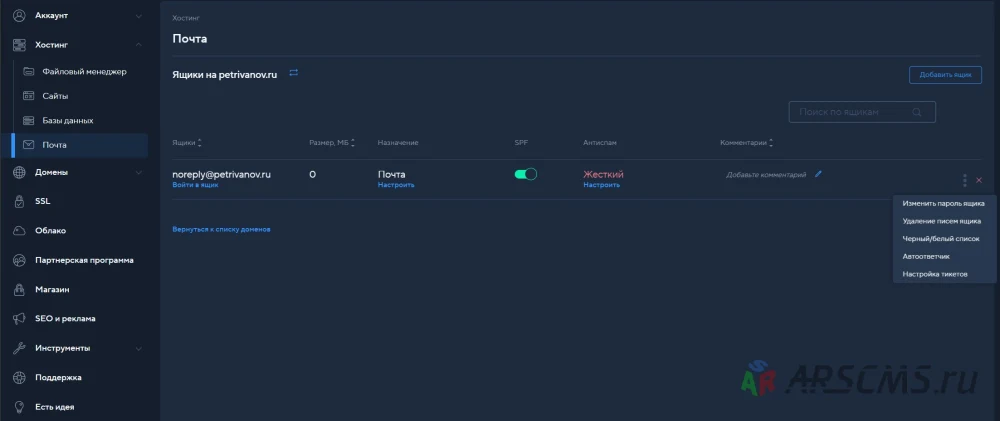Click Вернуться к списку доменов link
1000x421 pixels.
221,229
